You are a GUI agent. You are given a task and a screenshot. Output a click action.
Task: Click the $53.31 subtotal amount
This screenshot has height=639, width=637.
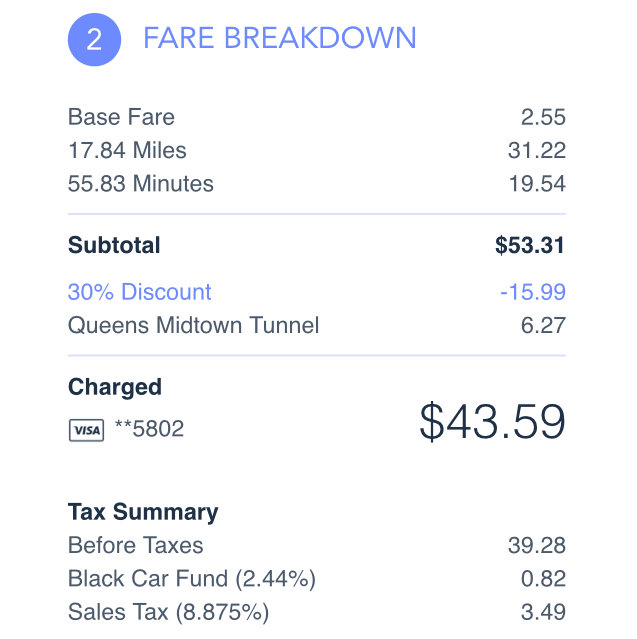pos(530,245)
